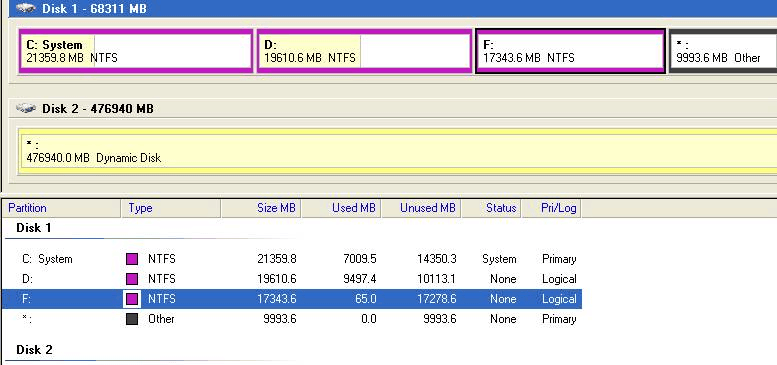Select the *: Other row in list
The image size is (777, 365).
pyautogui.click(x=292, y=319)
